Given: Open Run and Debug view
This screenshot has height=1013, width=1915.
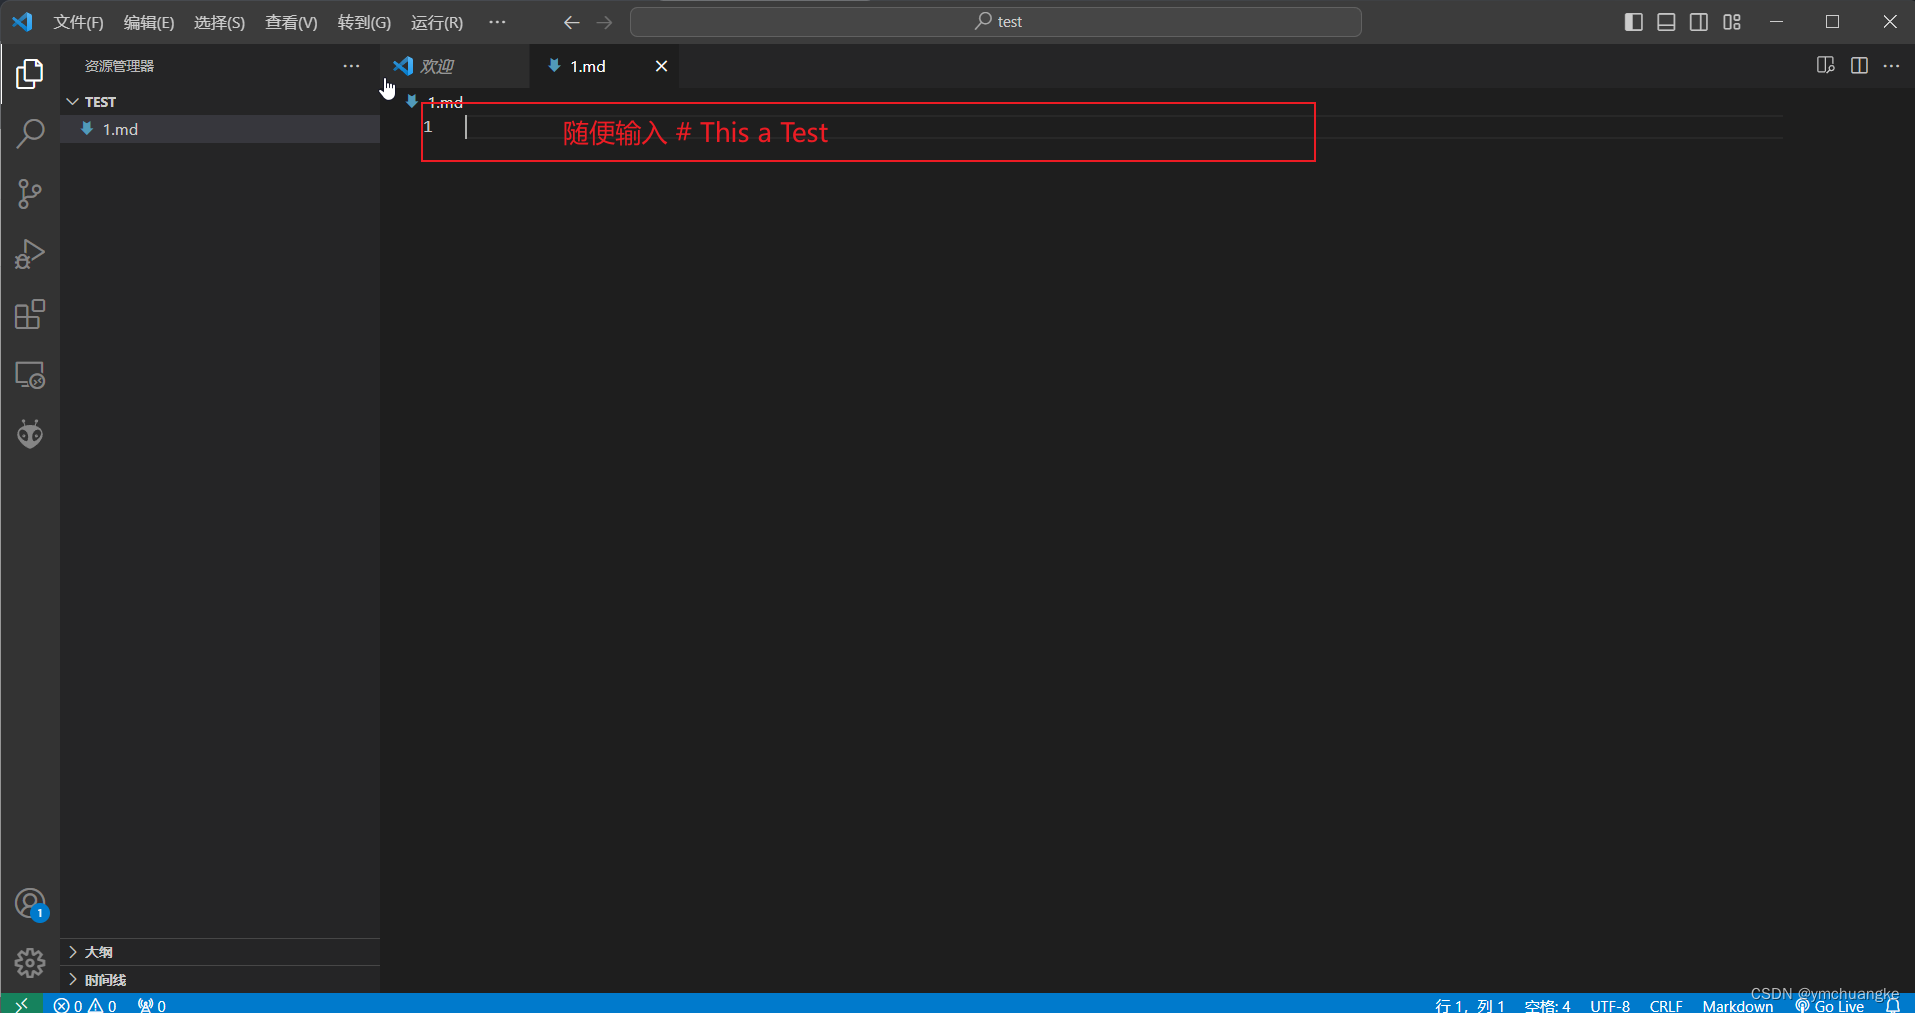Looking at the screenshot, I should click(30, 254).
